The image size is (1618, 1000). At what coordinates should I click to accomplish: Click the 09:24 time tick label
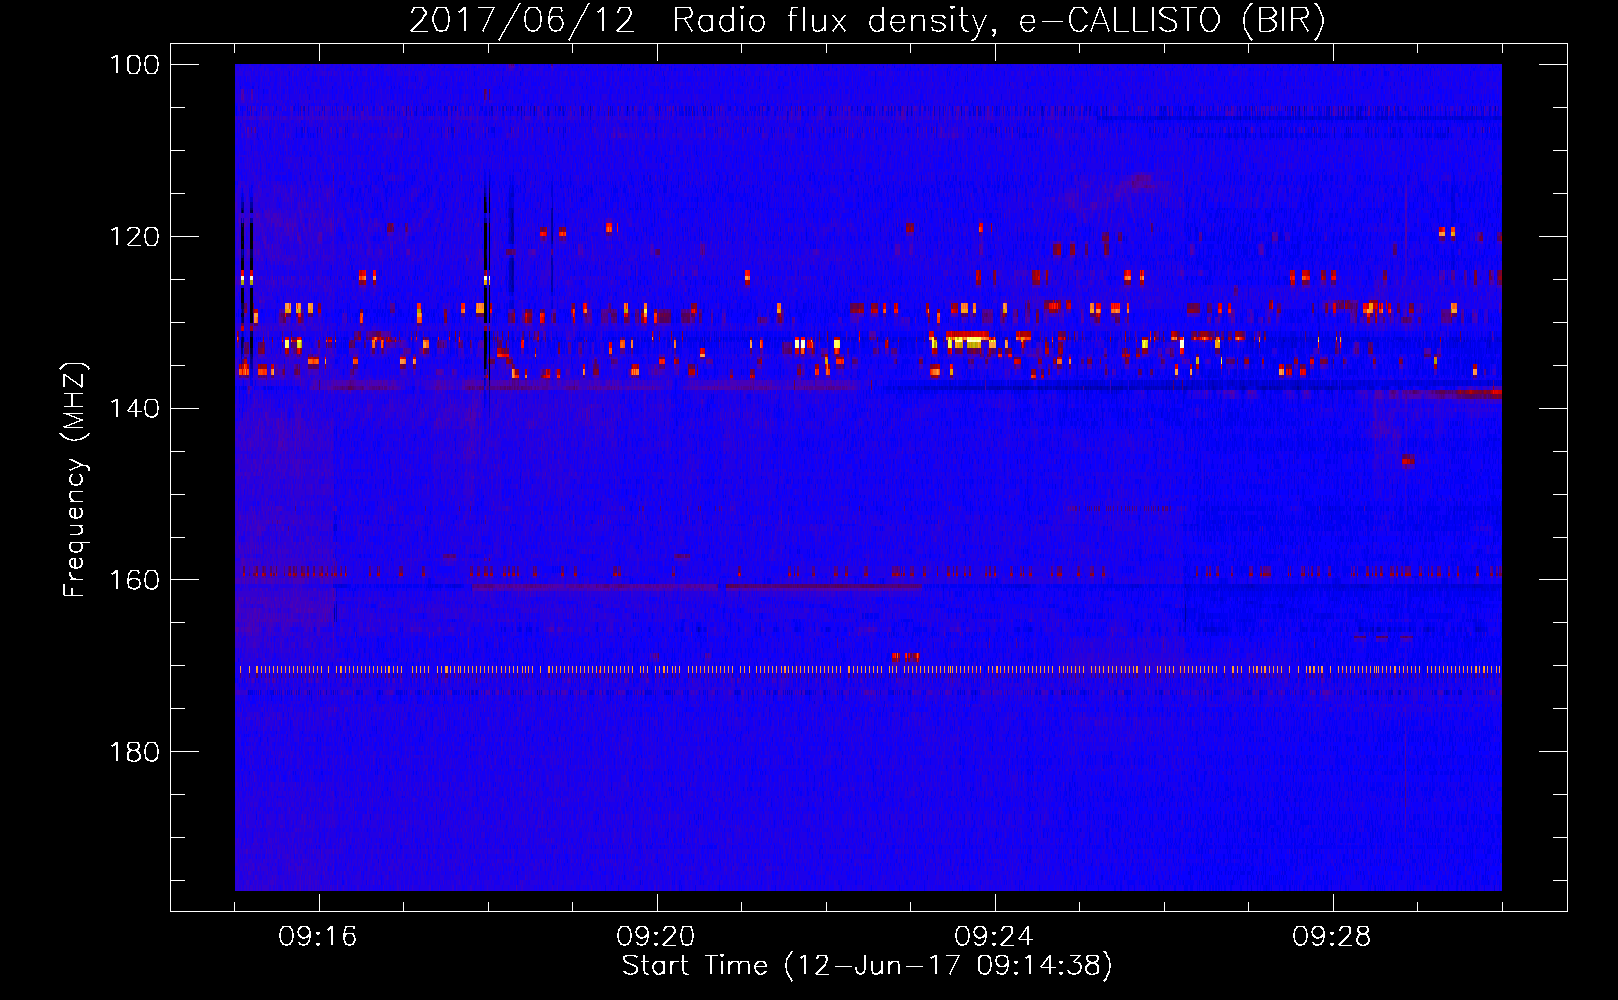tap(994, 937)
